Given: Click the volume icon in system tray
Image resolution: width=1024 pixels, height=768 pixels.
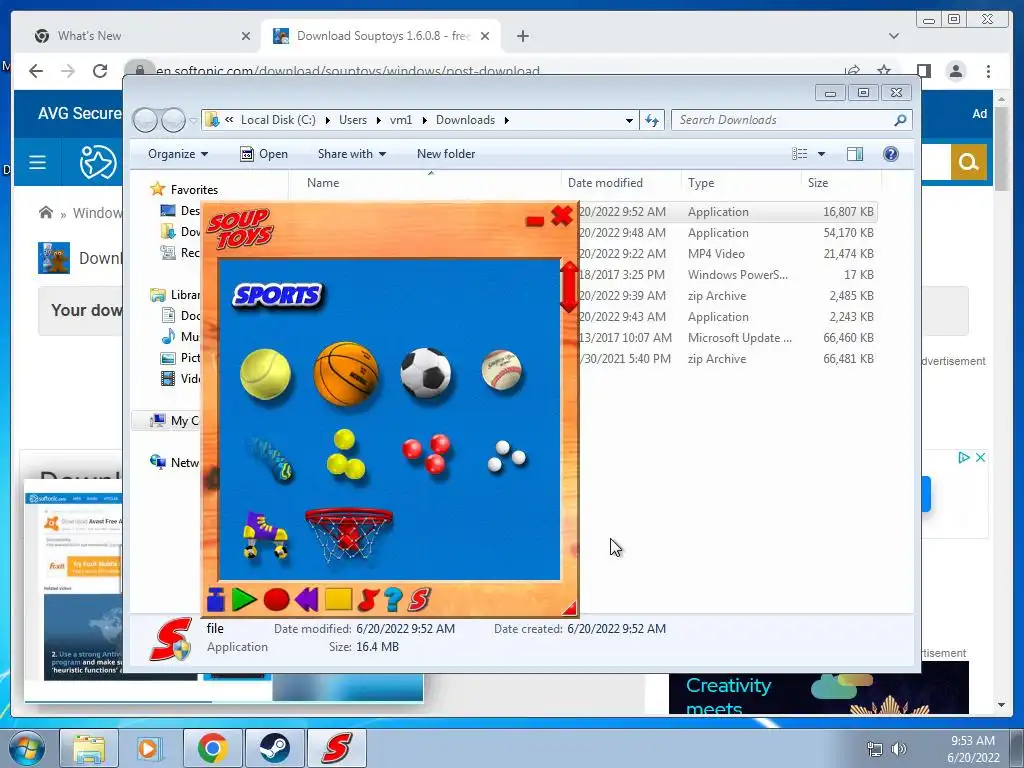Looking at the screenshot, I should [x=899, y=749].
